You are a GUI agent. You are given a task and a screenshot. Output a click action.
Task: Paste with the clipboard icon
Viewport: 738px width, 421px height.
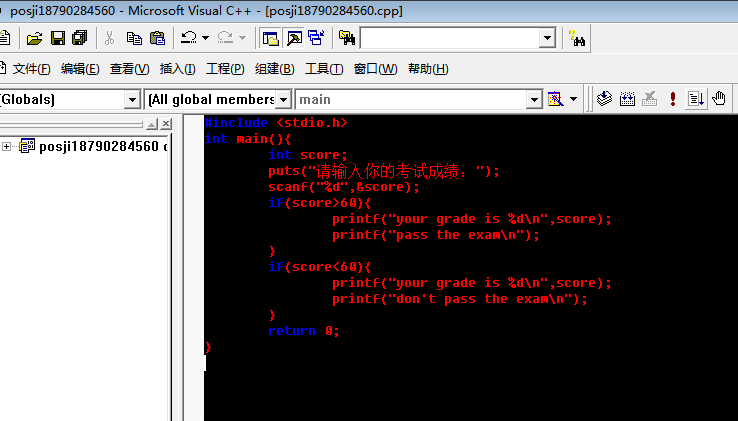coord(157,38)
